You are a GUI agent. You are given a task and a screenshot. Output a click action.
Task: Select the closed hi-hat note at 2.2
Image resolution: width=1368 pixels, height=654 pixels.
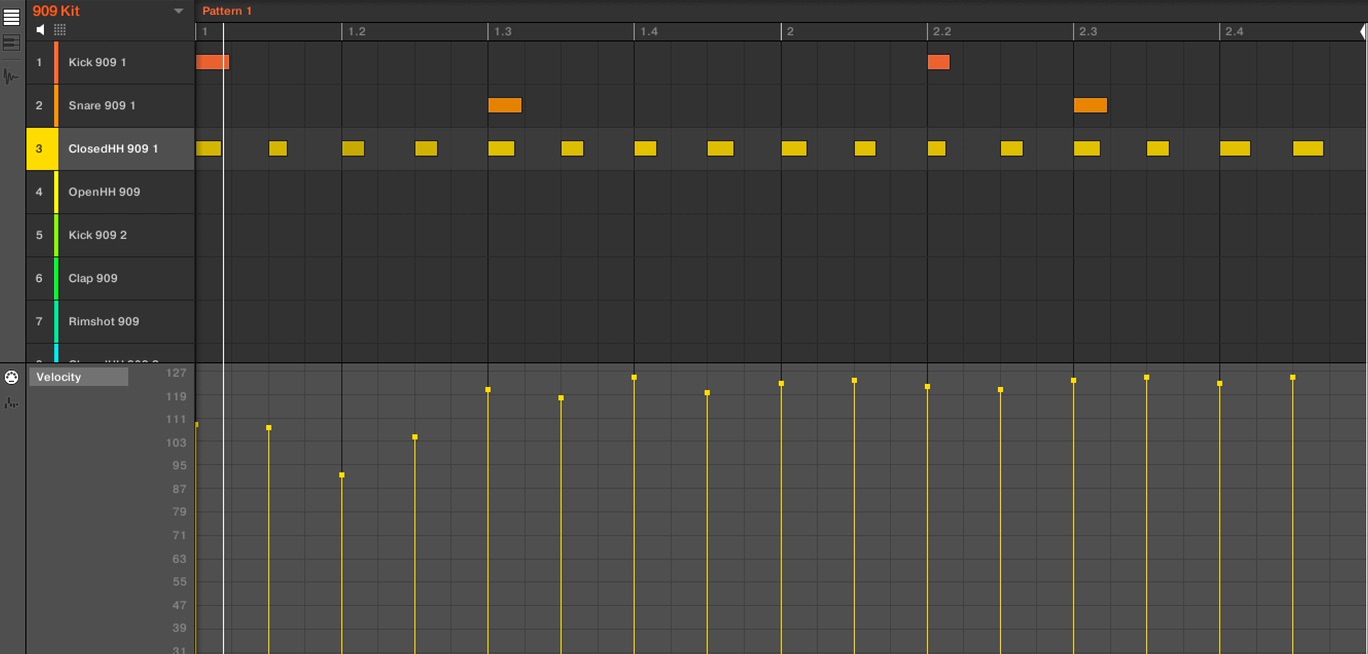(936, 148)
